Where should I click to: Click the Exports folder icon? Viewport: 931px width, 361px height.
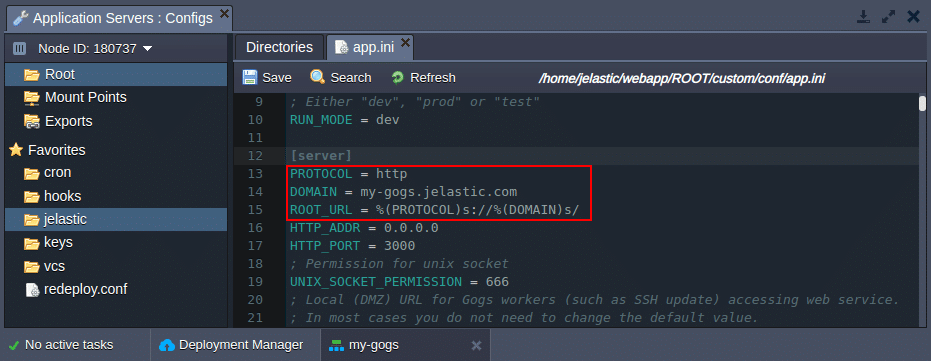pos(31,121)
